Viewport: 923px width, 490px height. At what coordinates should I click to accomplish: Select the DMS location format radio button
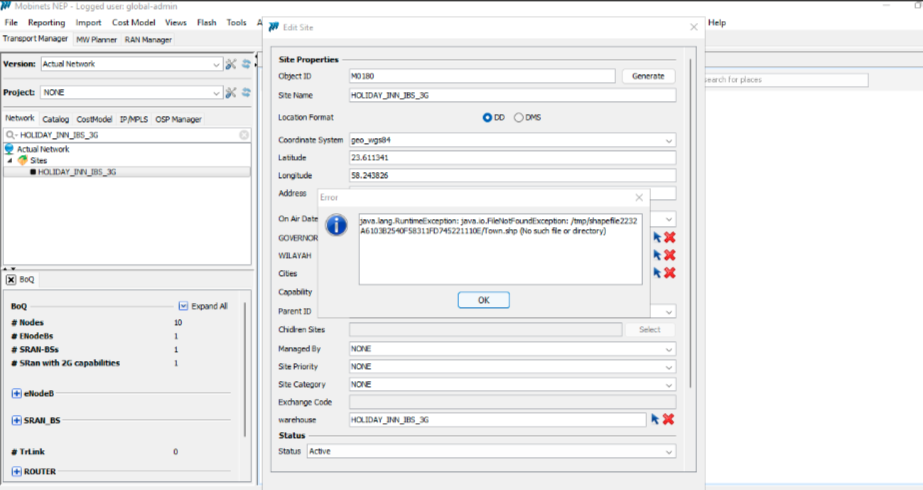tap(519, 117)
